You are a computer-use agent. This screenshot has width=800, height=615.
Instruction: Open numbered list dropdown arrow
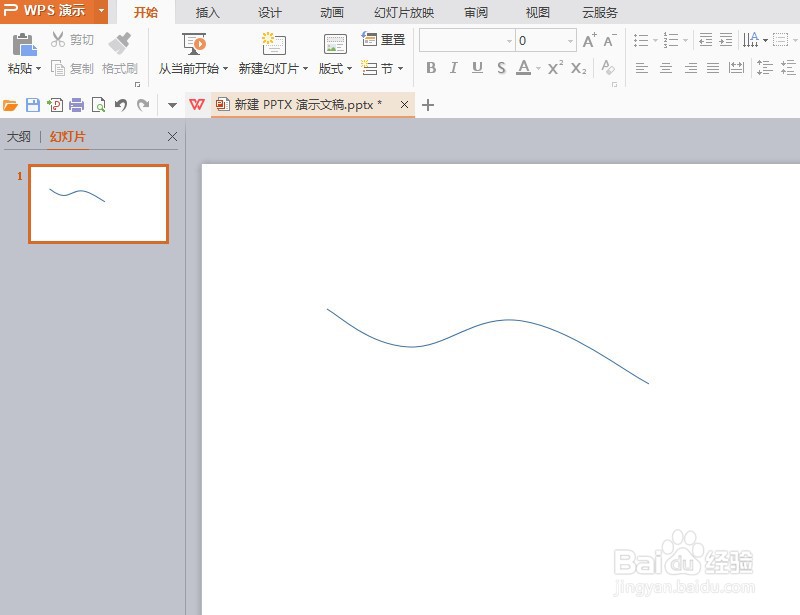point(685,40)
